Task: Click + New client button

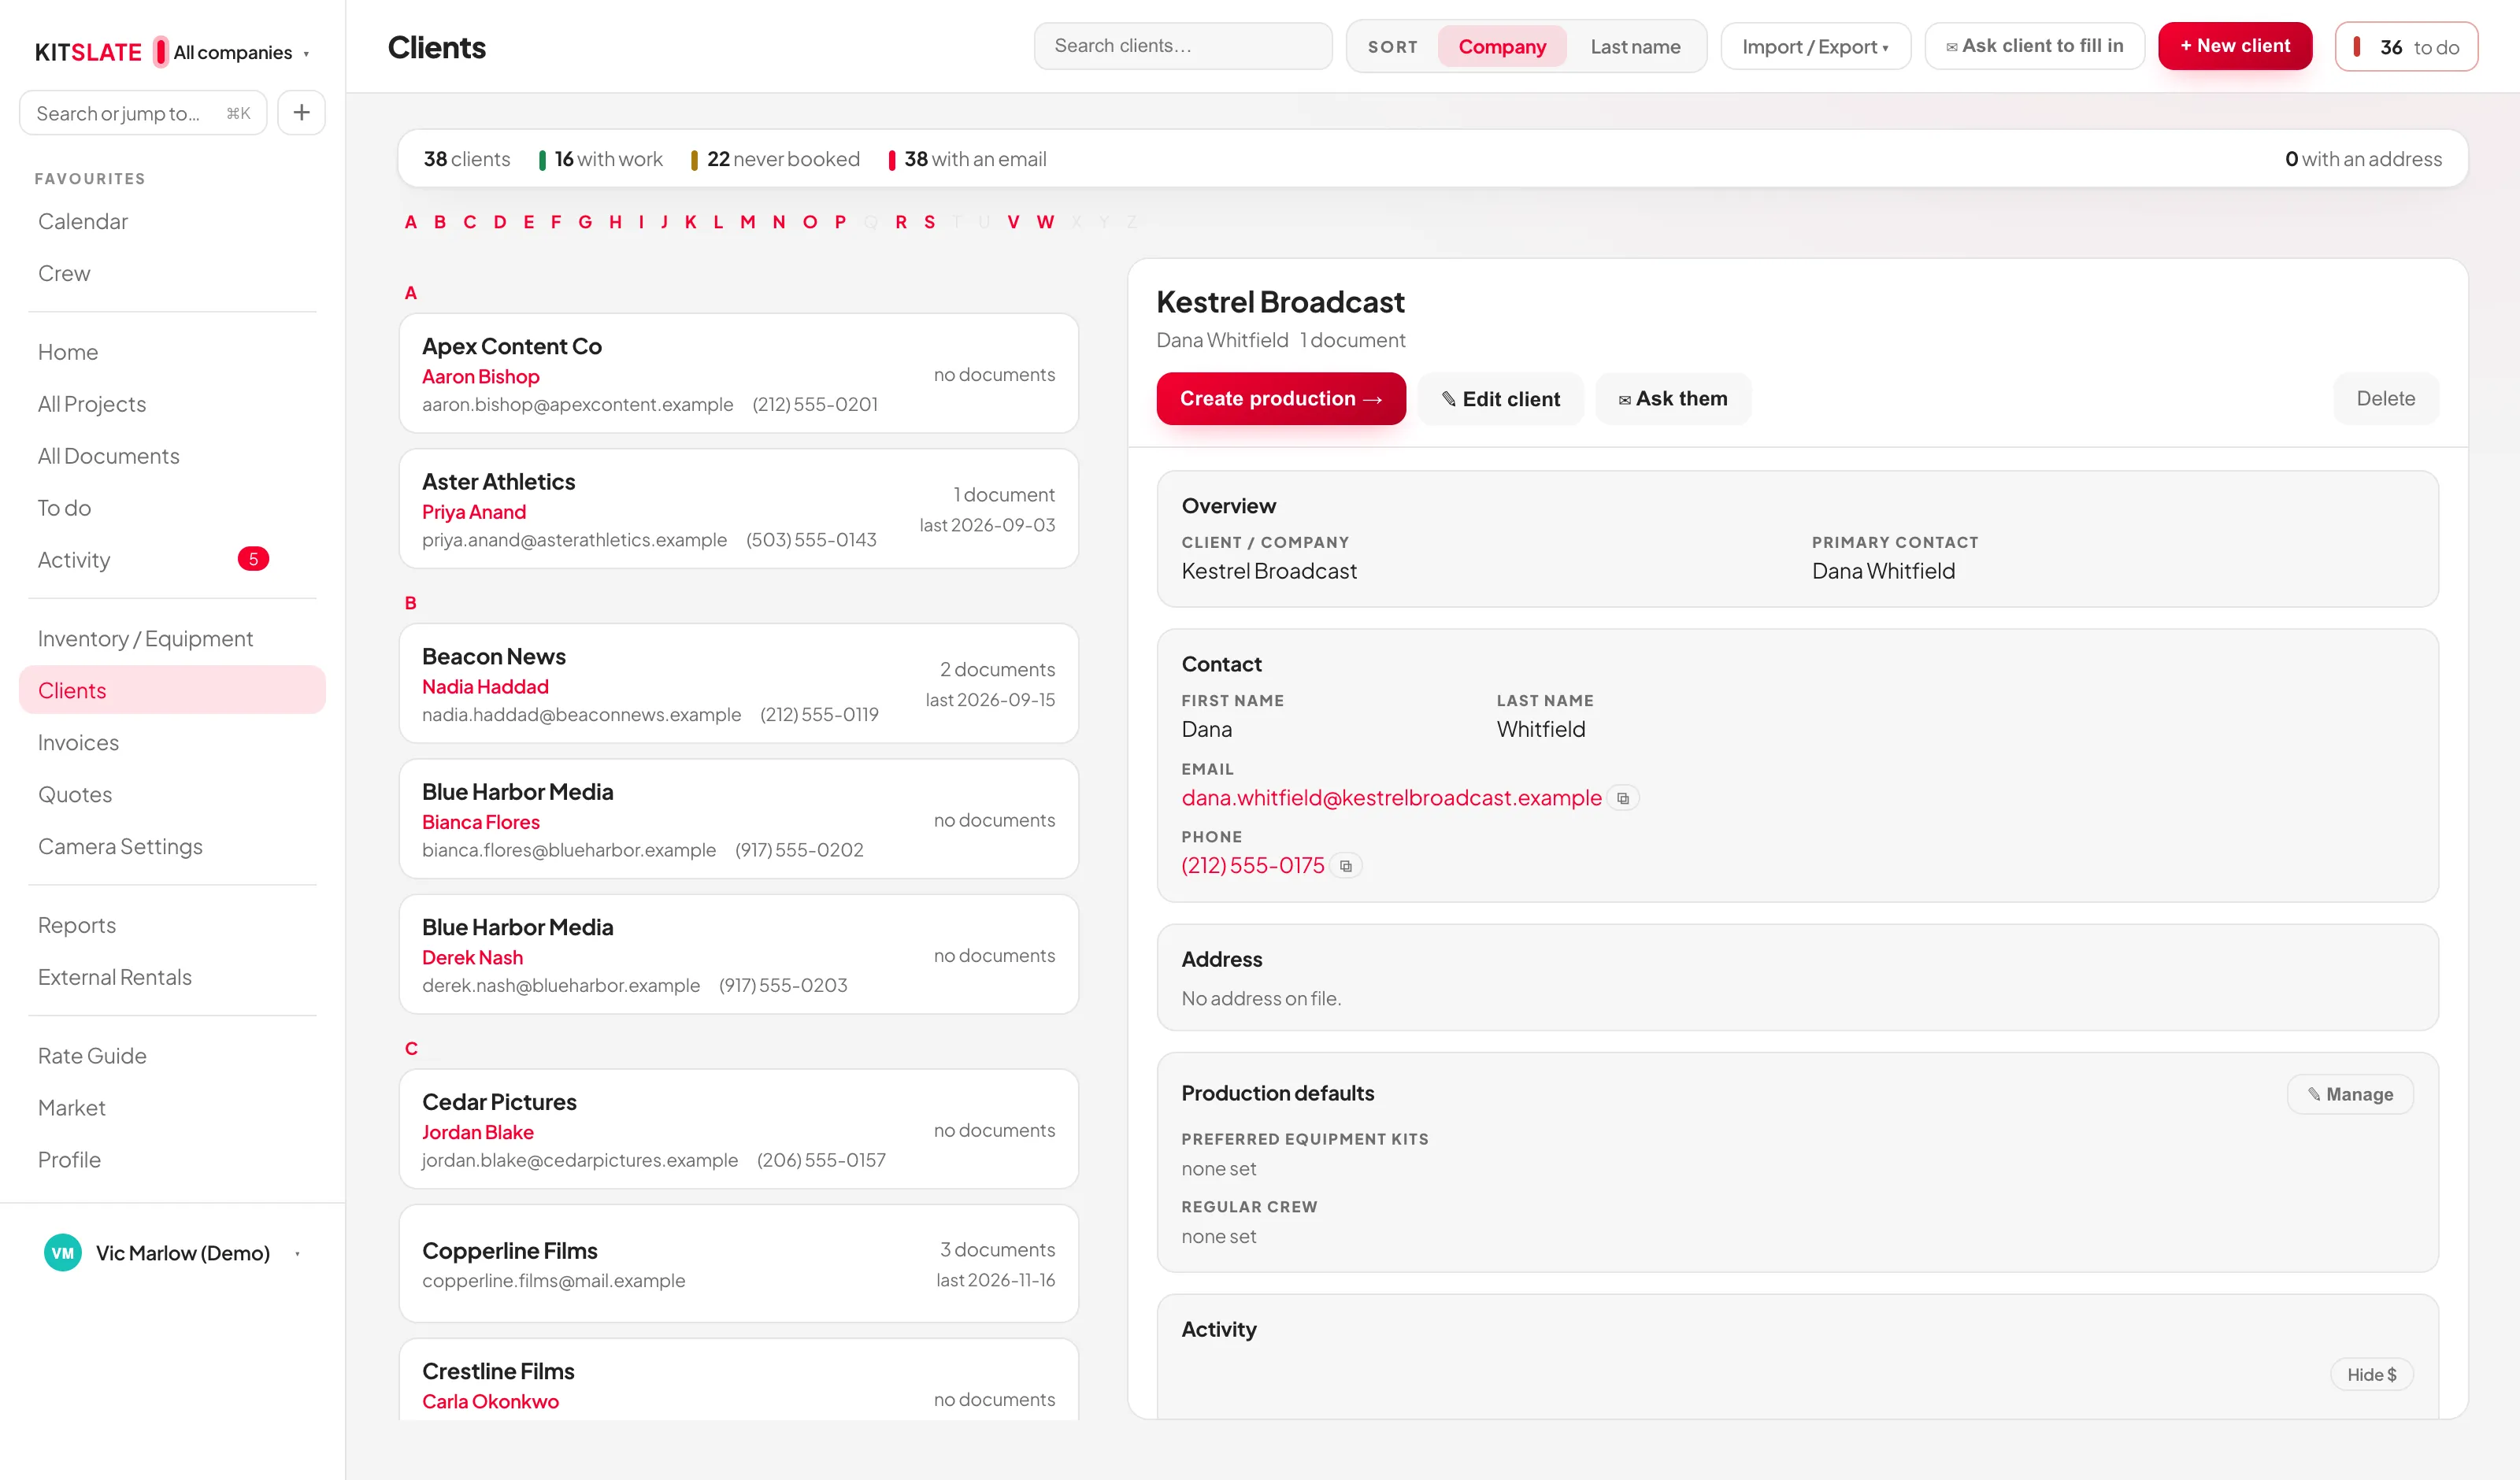Action: 2235,46
